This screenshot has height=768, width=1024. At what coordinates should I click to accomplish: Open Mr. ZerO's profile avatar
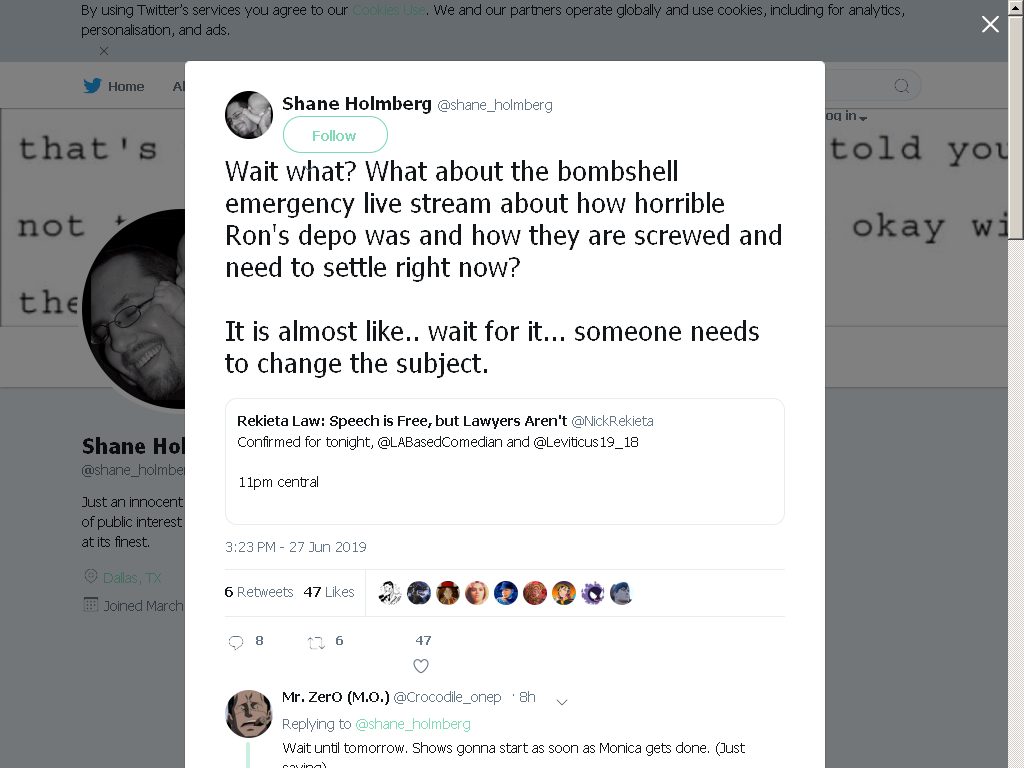(x=249, y=714)
